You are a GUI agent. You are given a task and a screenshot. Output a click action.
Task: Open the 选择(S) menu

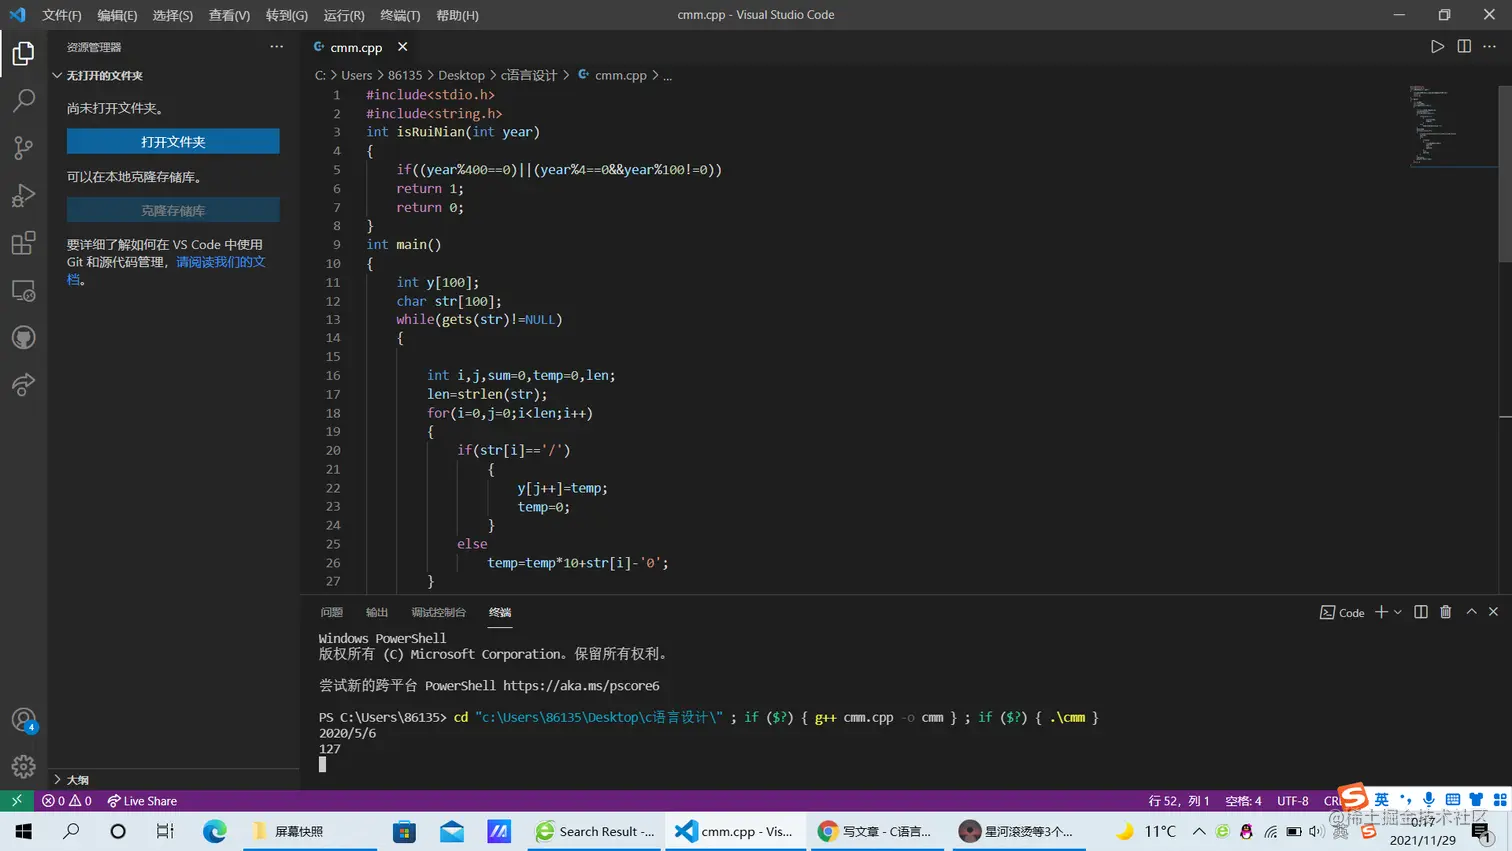click(x=173, y=15)
